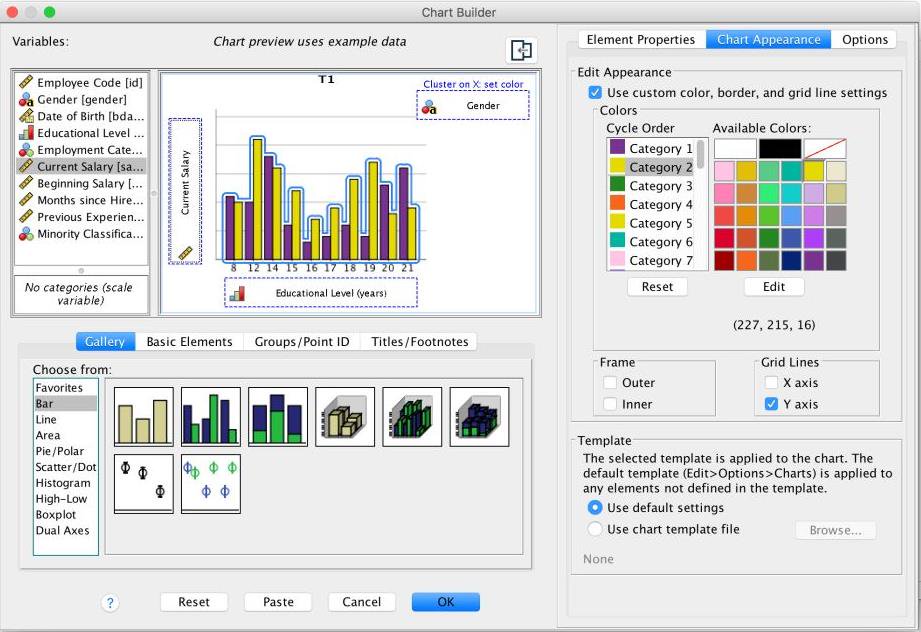921x632 pixels.
Task: Select the Use chart template file radio button
Action: [596, 529]
